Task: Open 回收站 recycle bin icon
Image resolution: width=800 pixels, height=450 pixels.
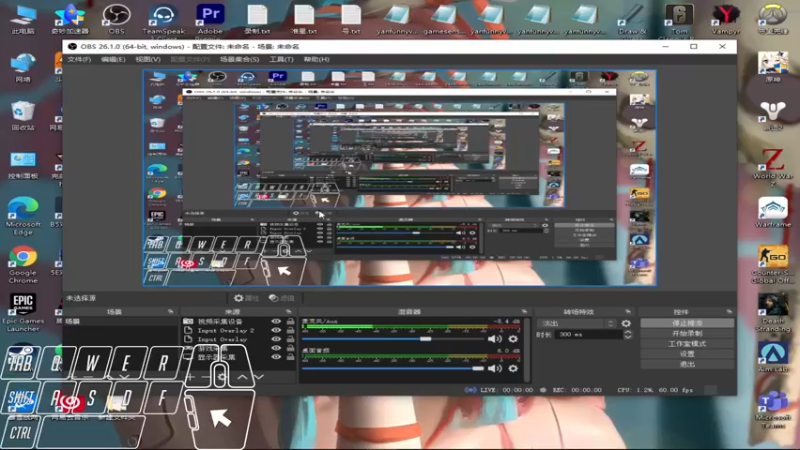Action: pos(23,116)
